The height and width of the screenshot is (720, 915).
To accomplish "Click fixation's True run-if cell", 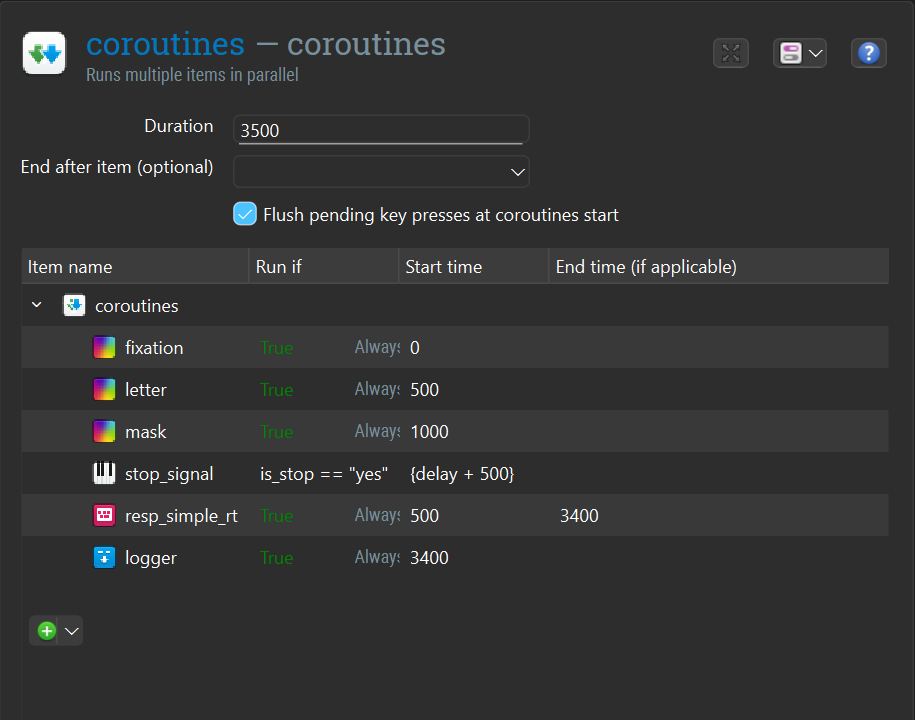I will (x=277, y=348).
